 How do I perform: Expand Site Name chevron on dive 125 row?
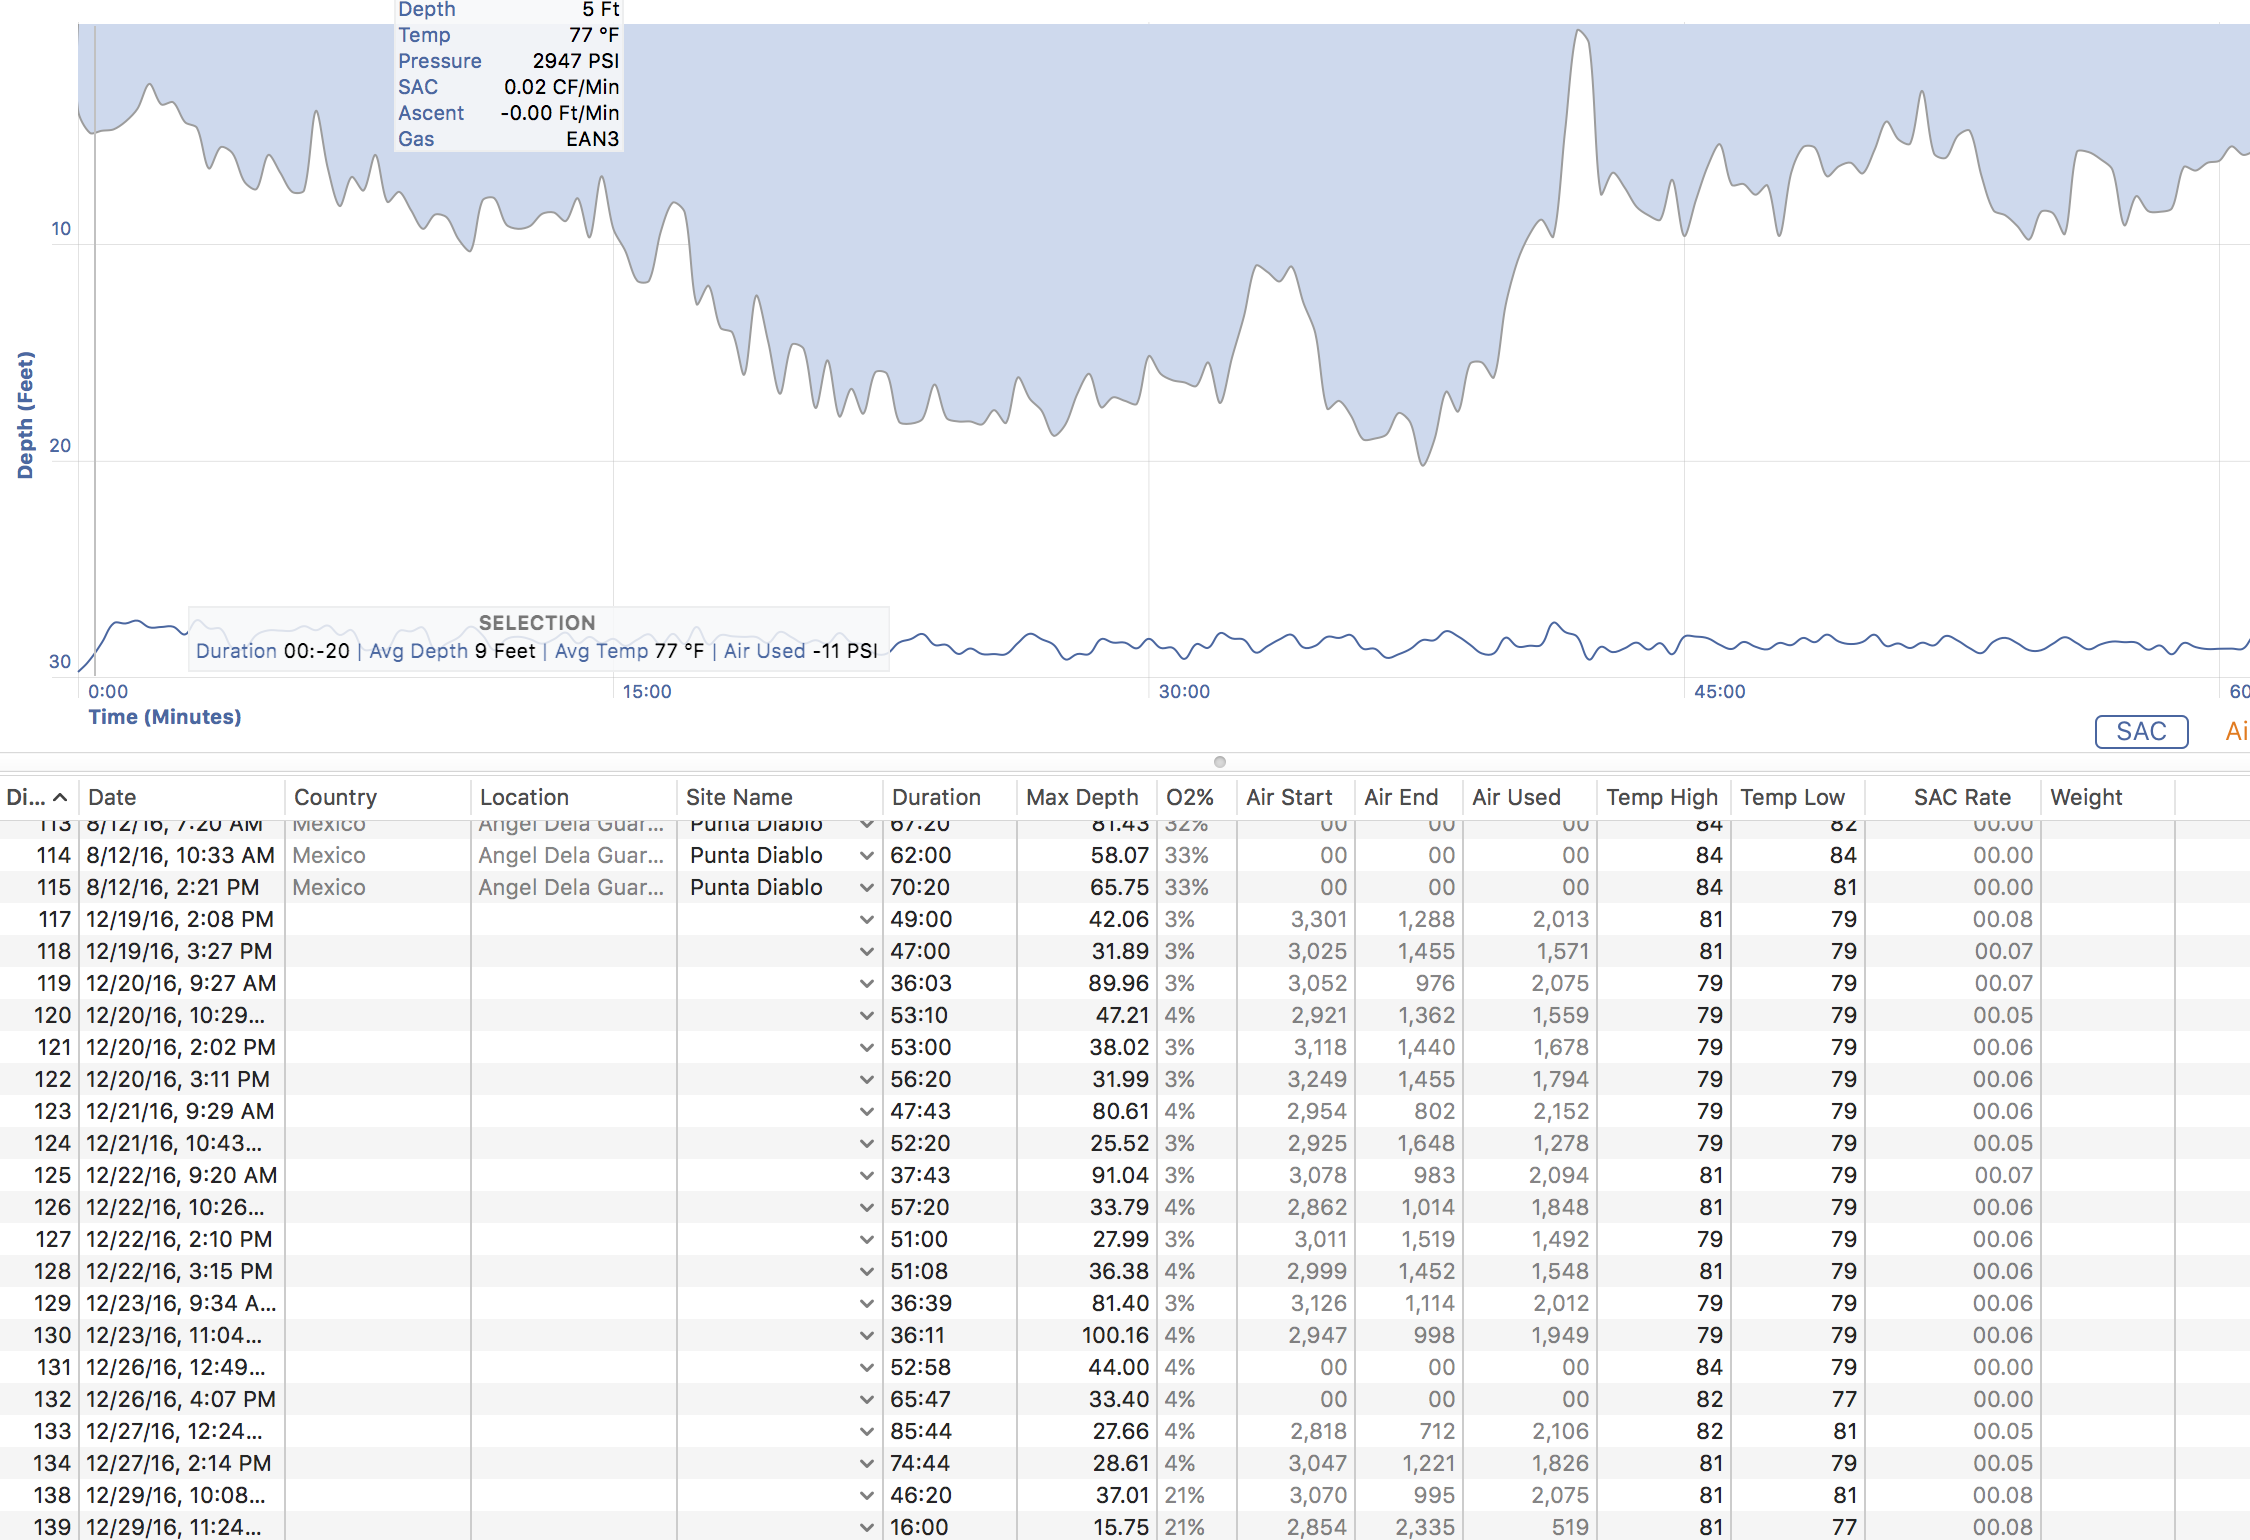[866, 1176]
